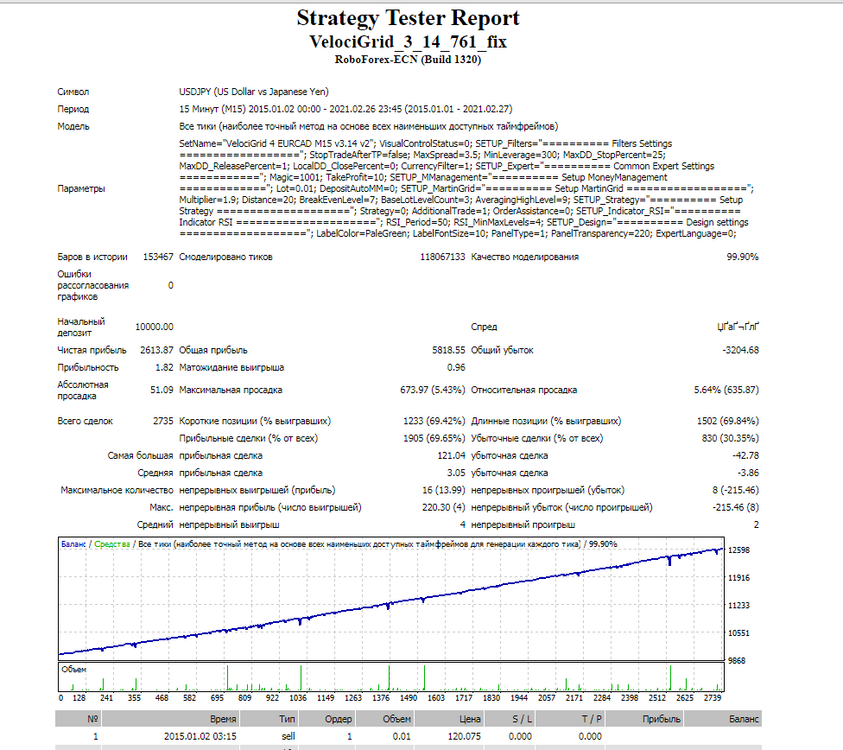
Task: Click the 'Модель' label
Action: [74, 126]
